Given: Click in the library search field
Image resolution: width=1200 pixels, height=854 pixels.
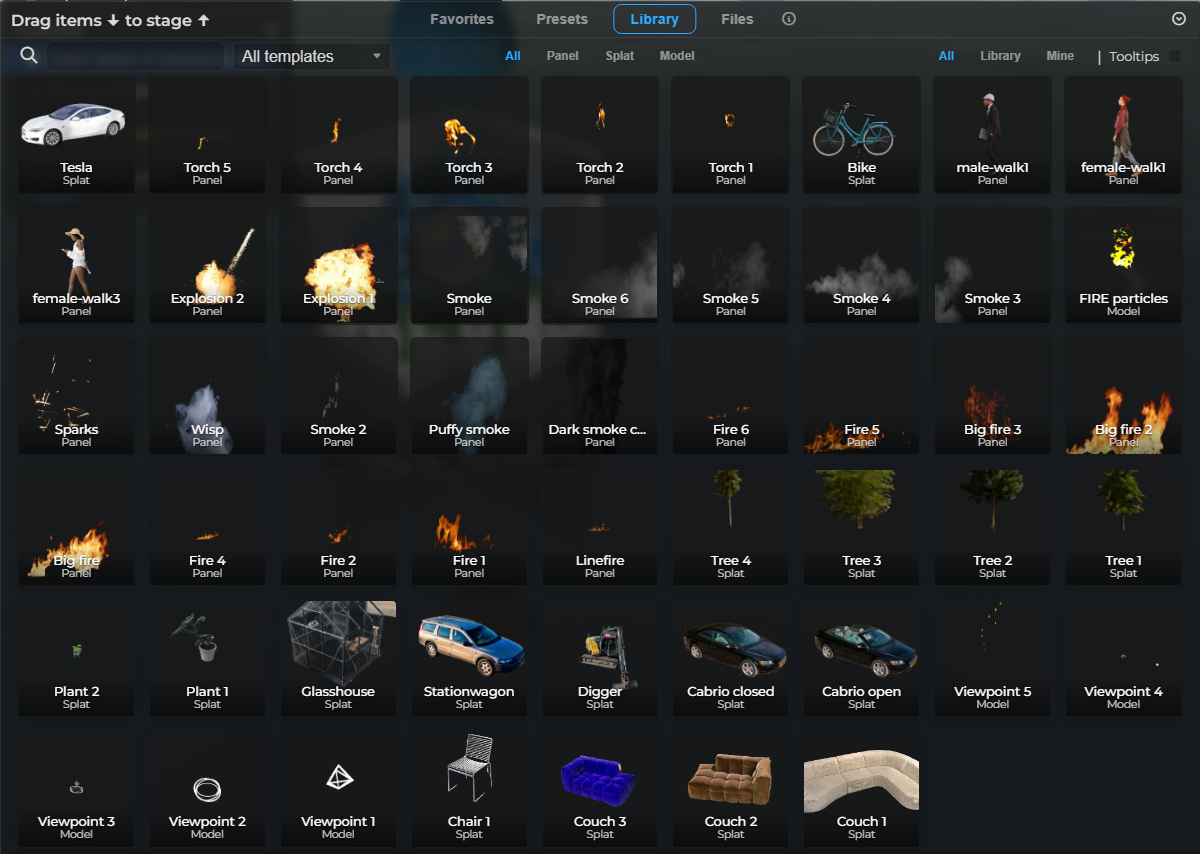Looking at the screenshot, I should coord(136,56).
